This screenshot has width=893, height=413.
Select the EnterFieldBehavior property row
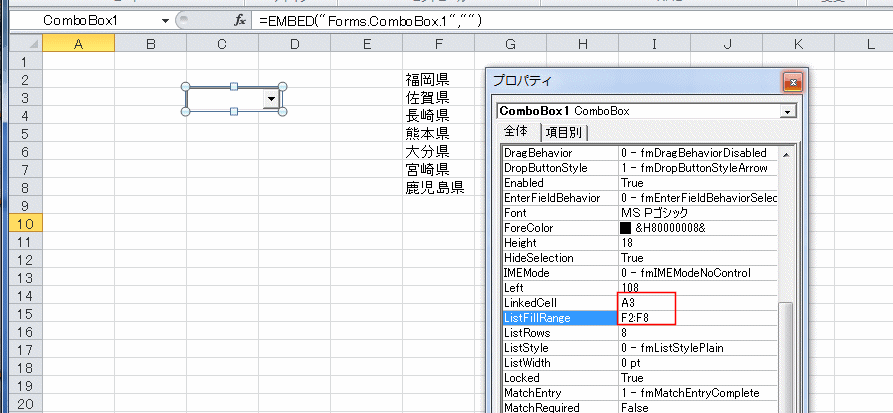(640, 198)
